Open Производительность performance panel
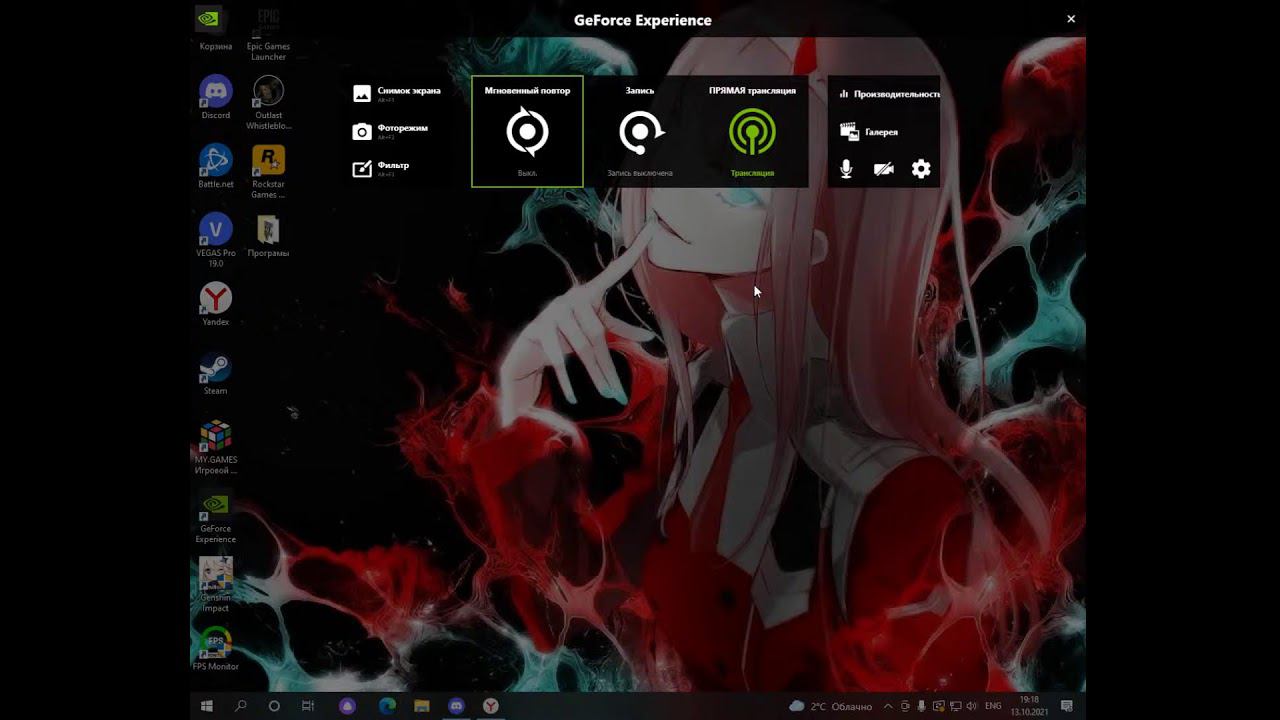The image size is (1280, 720). [x=889, y=94]
